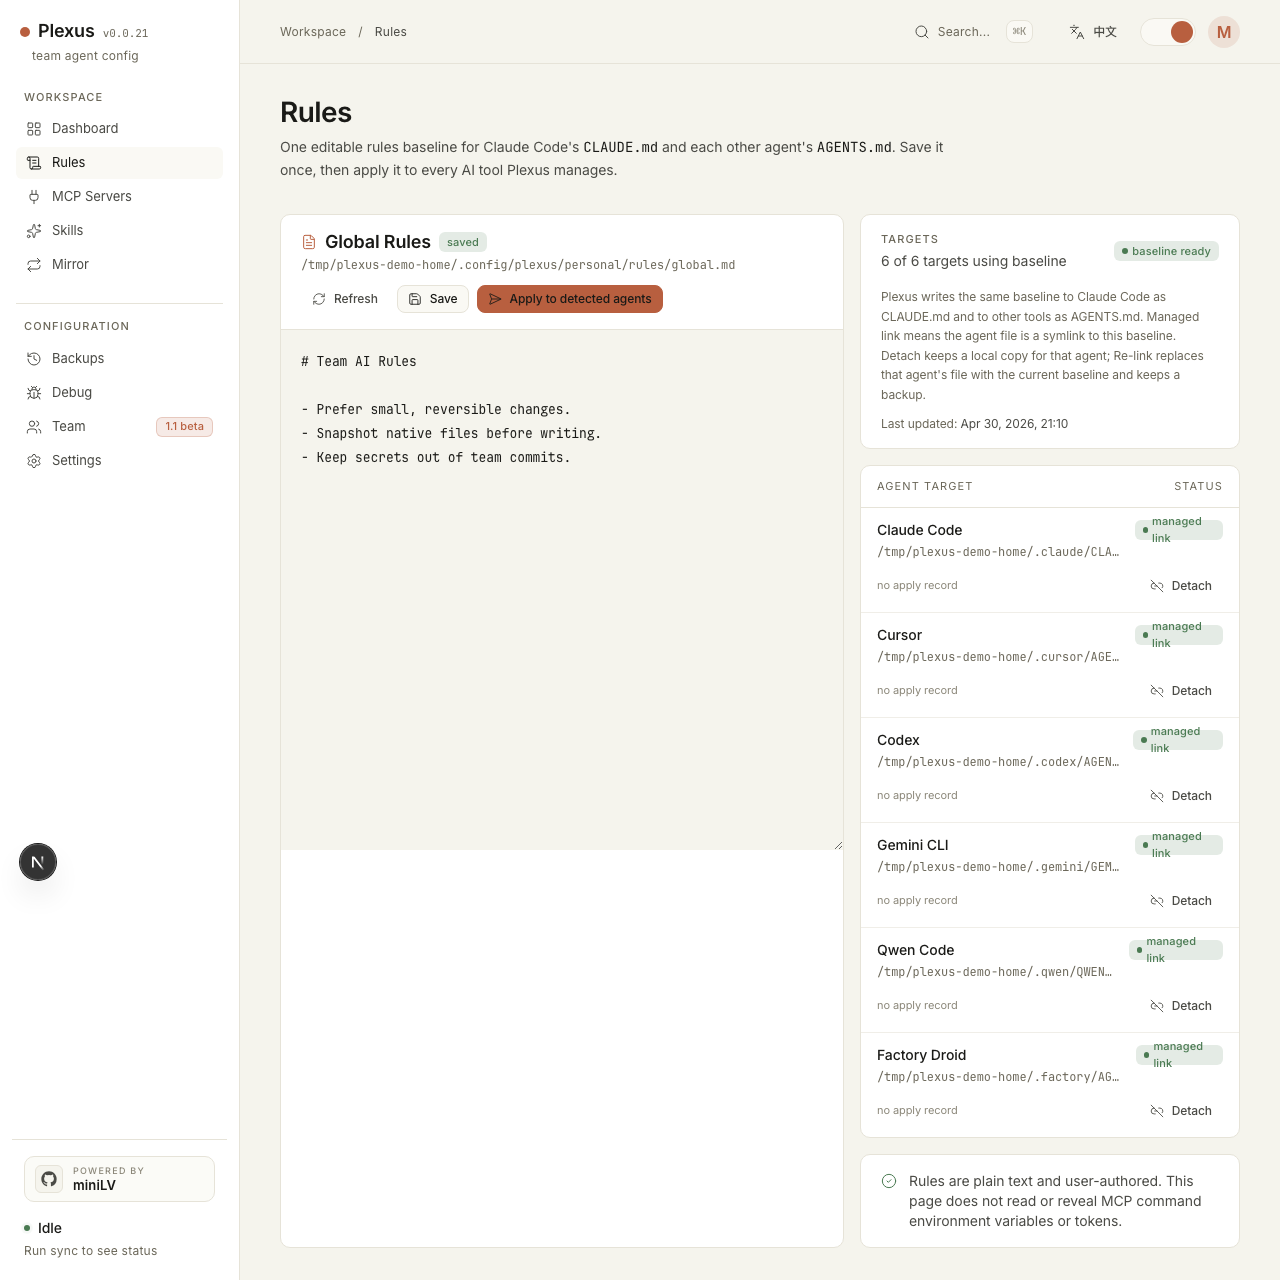This screenshot has width=1280, height=1280.
Task: Open the M user avatar
Action: [x=1224, y=32]
